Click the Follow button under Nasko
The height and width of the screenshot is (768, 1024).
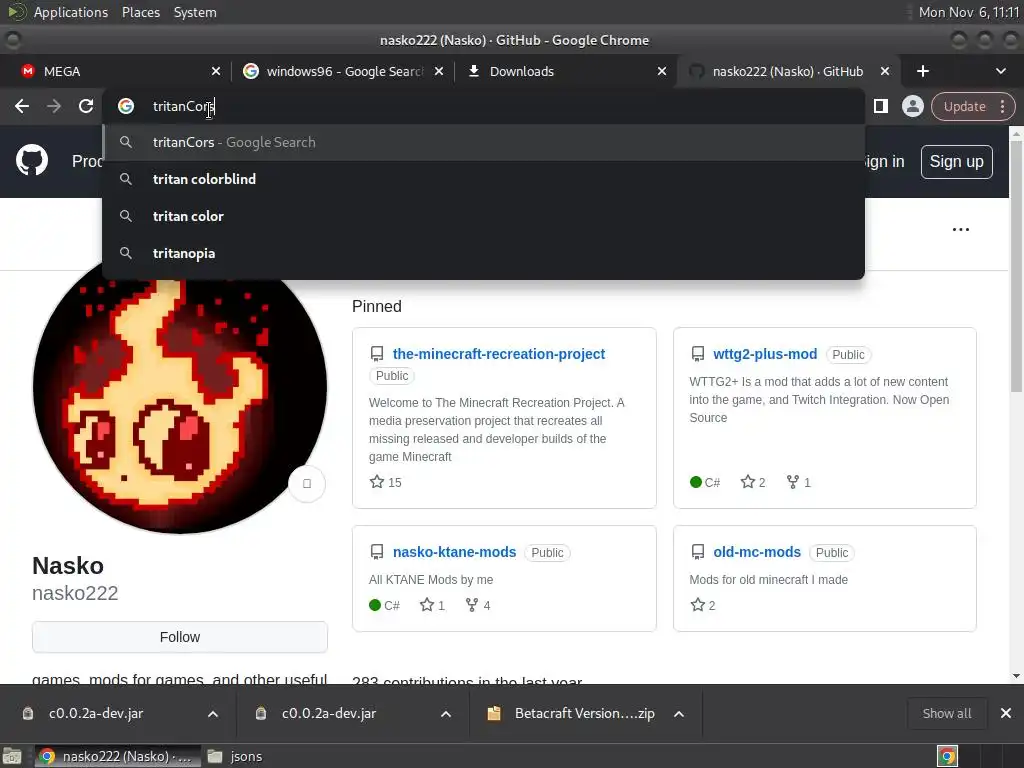180,637
